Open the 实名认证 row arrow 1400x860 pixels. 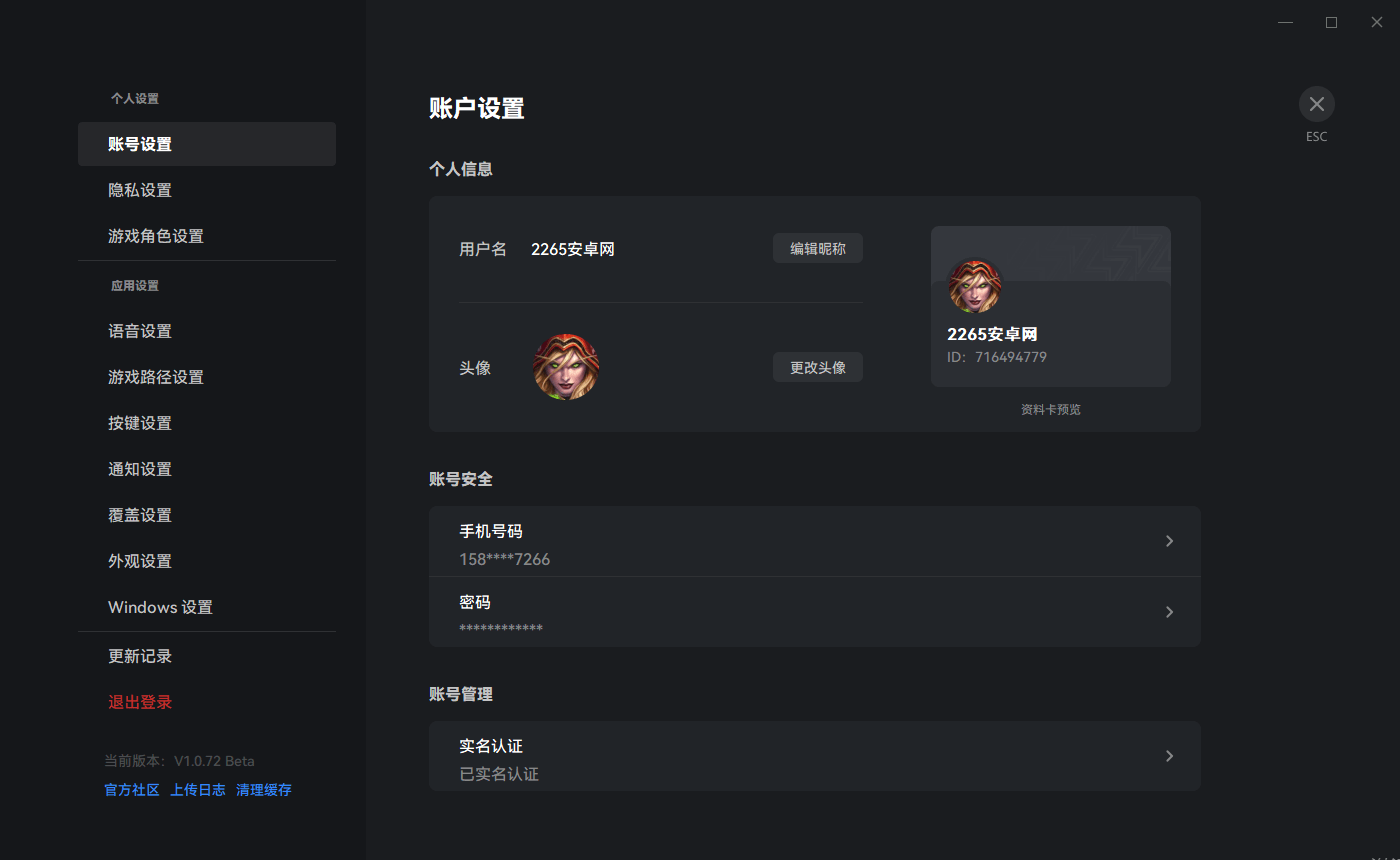(x=1169, y=756)
